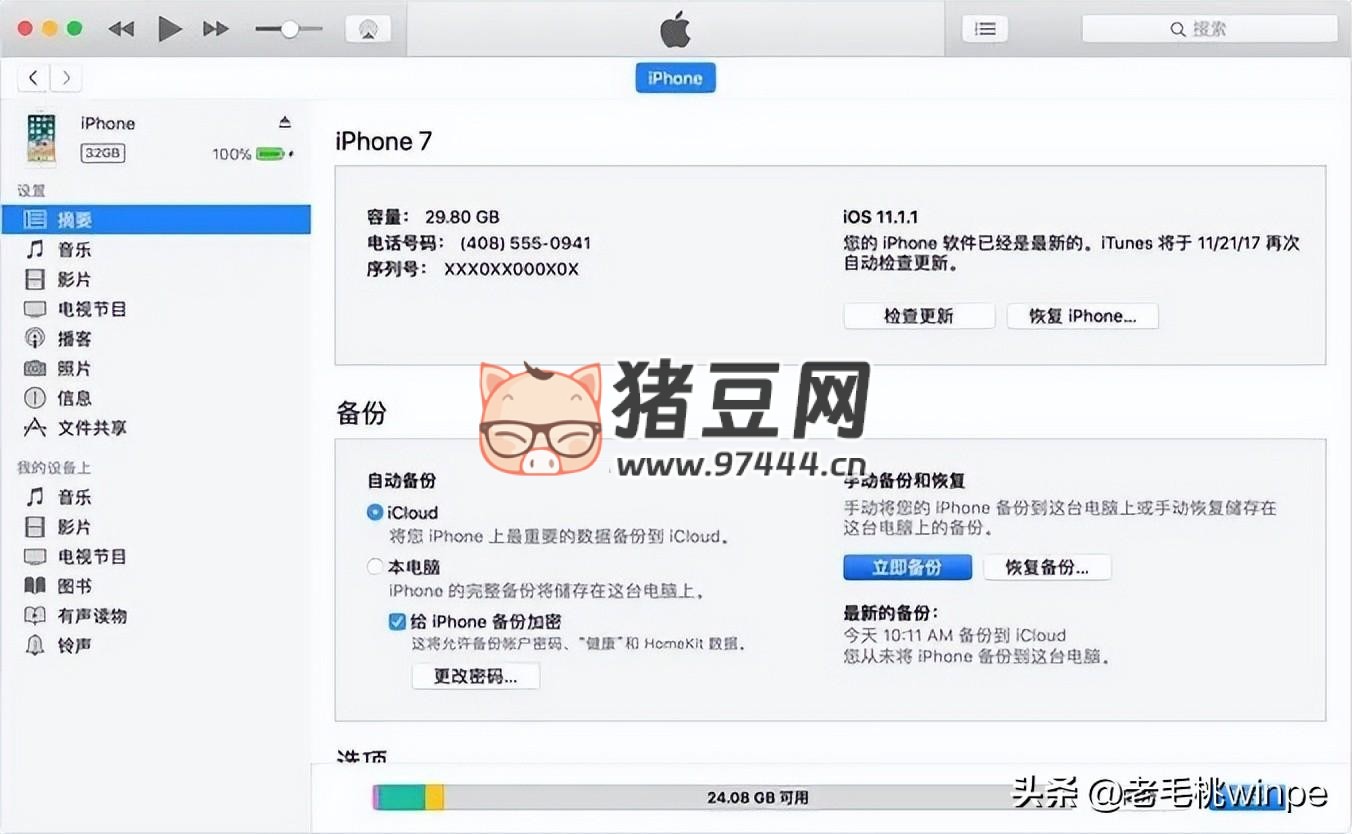This screenshot has height=834, width=1352.
Task: Switch to the iPhone tab button
Action: (675, 78)
